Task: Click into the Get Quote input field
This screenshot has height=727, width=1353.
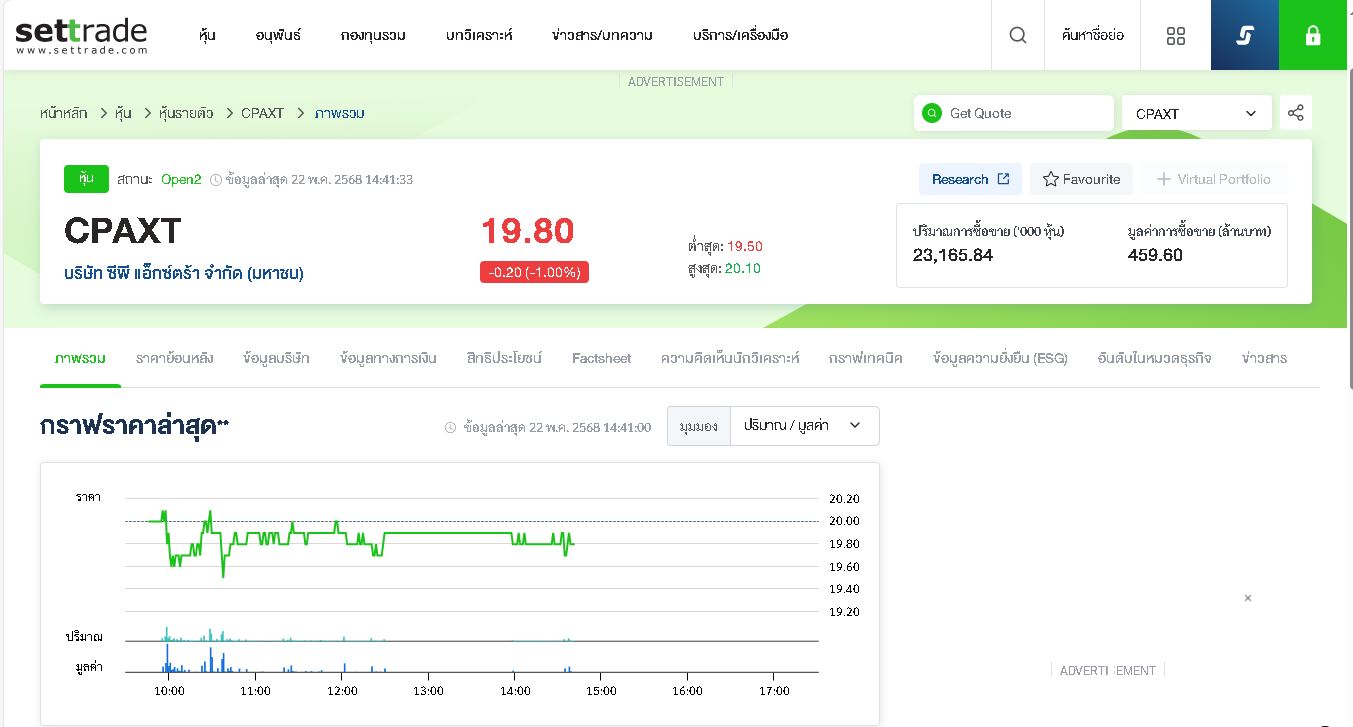Action: tap(1014, 113)
